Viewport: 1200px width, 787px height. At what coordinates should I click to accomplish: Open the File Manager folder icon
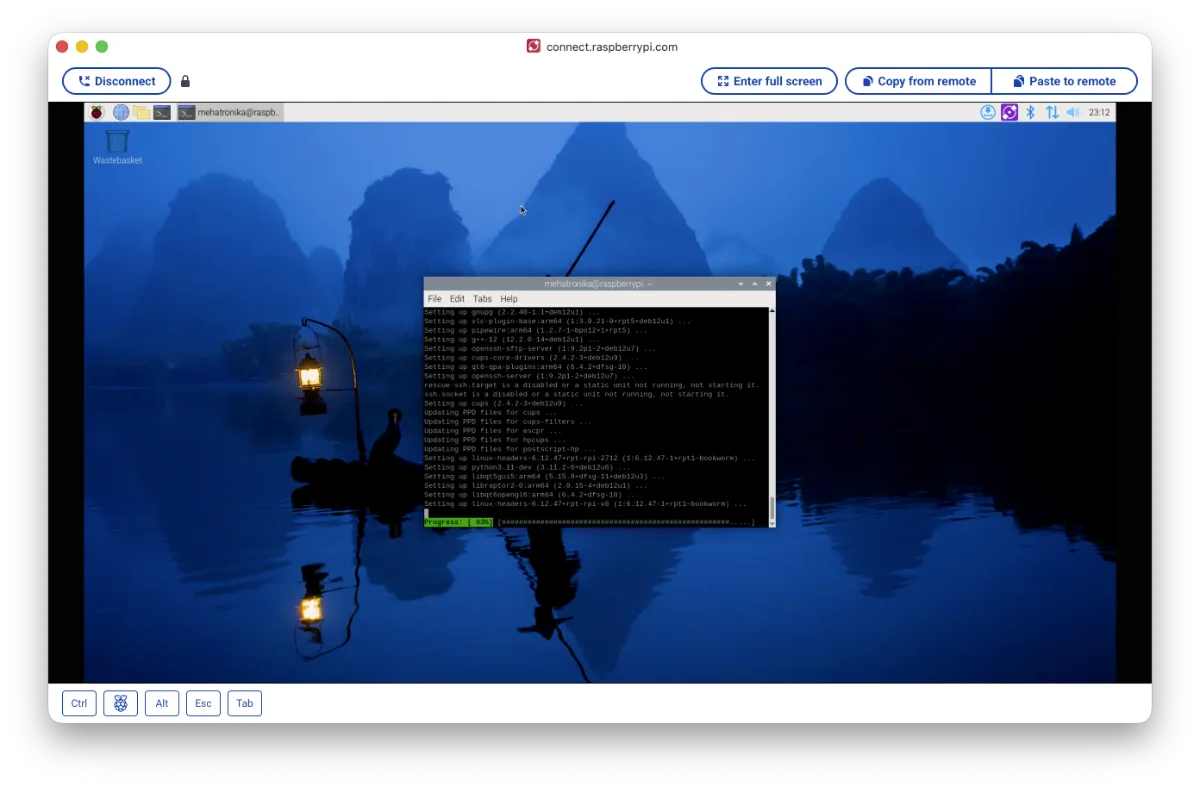click(141, 112)
